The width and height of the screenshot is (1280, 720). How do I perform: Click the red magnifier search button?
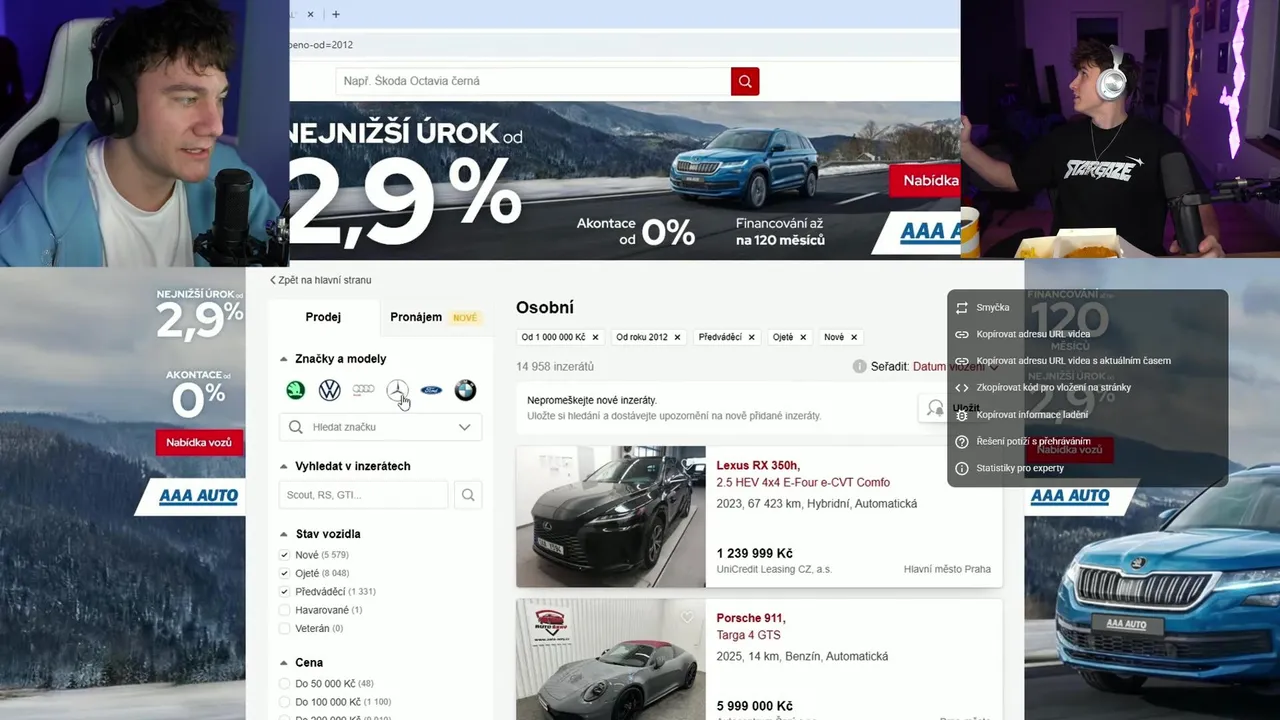tap(745, 81)
